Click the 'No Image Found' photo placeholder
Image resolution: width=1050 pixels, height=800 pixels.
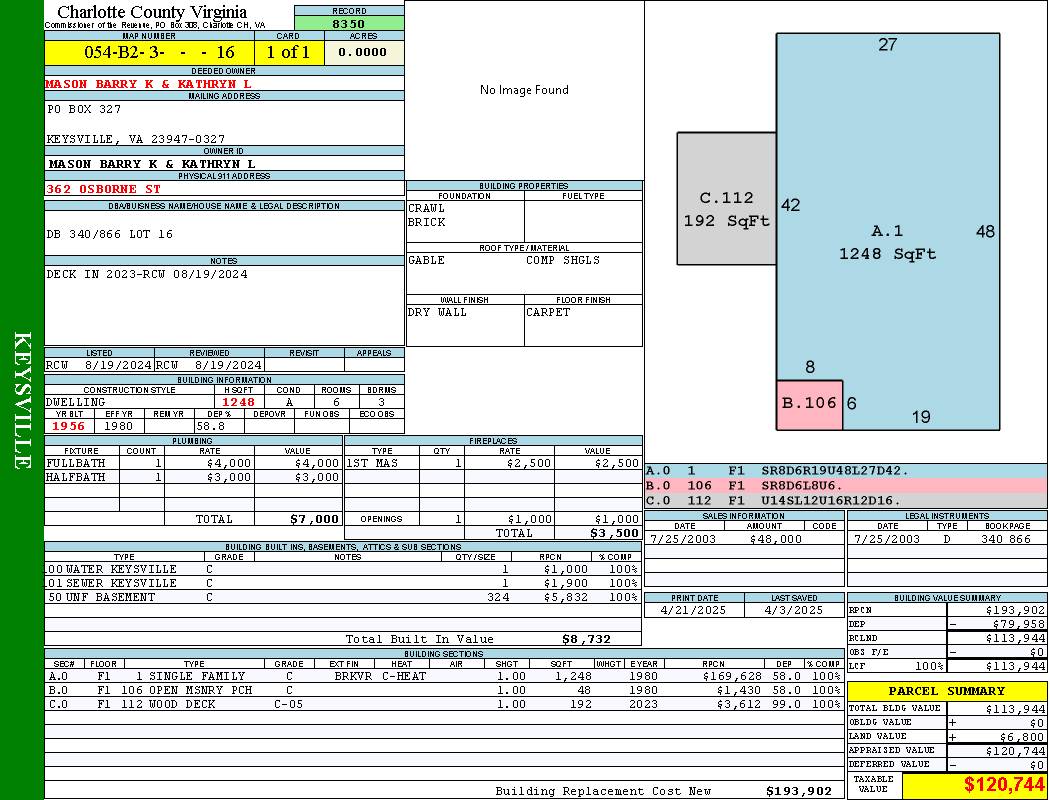pos(524,90)
